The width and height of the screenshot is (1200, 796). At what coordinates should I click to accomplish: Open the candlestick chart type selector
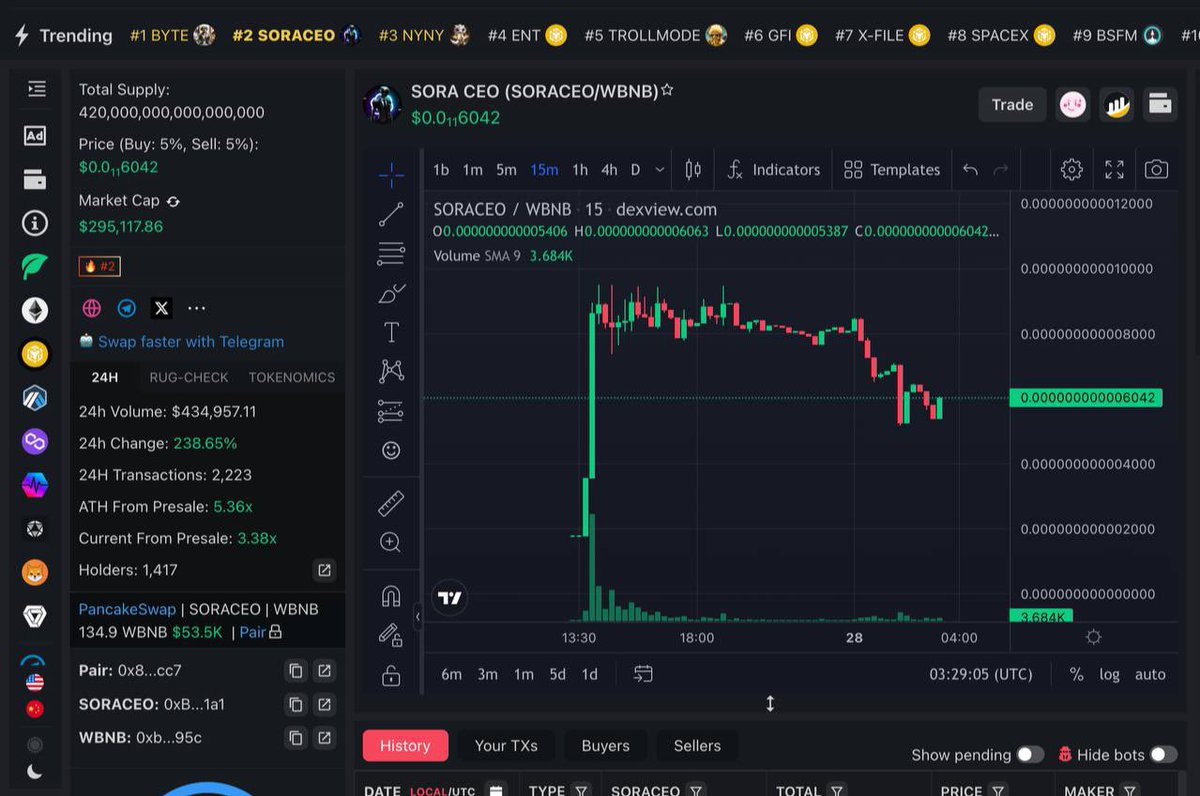[x=693, y=170]
